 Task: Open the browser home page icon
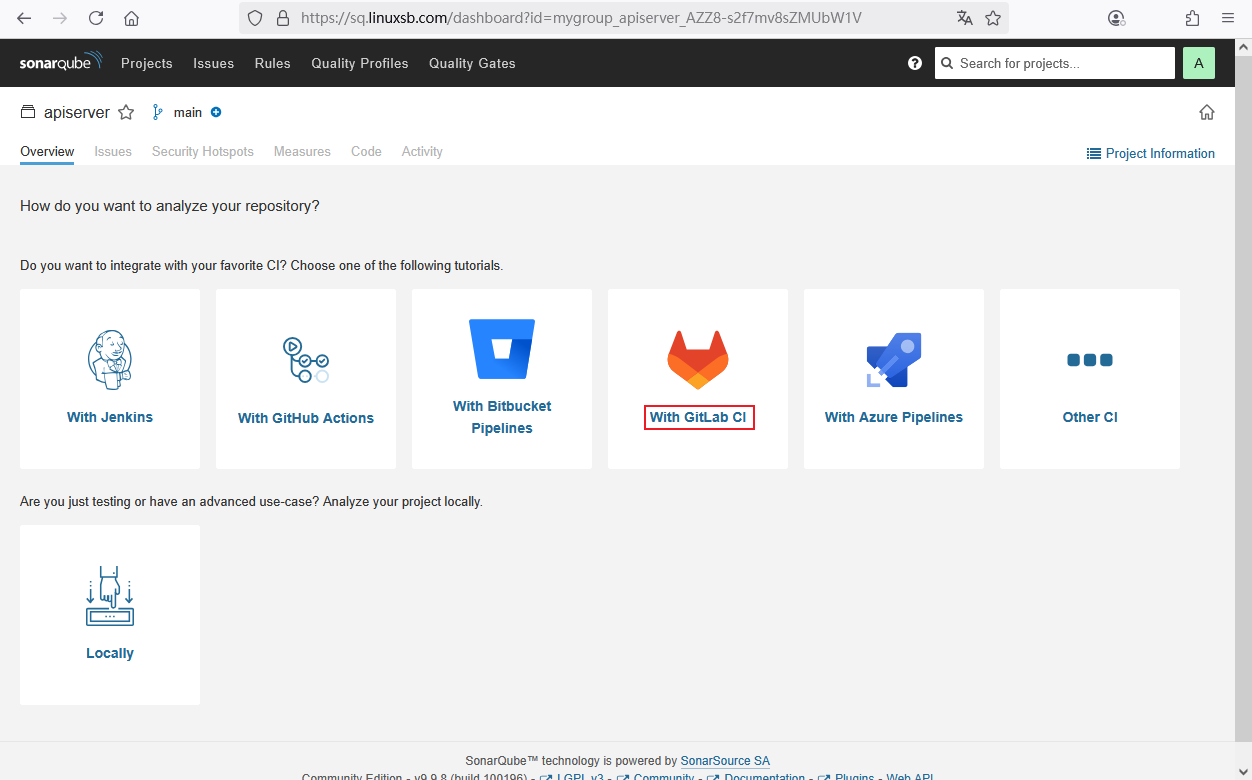click(x=131, y=18)
